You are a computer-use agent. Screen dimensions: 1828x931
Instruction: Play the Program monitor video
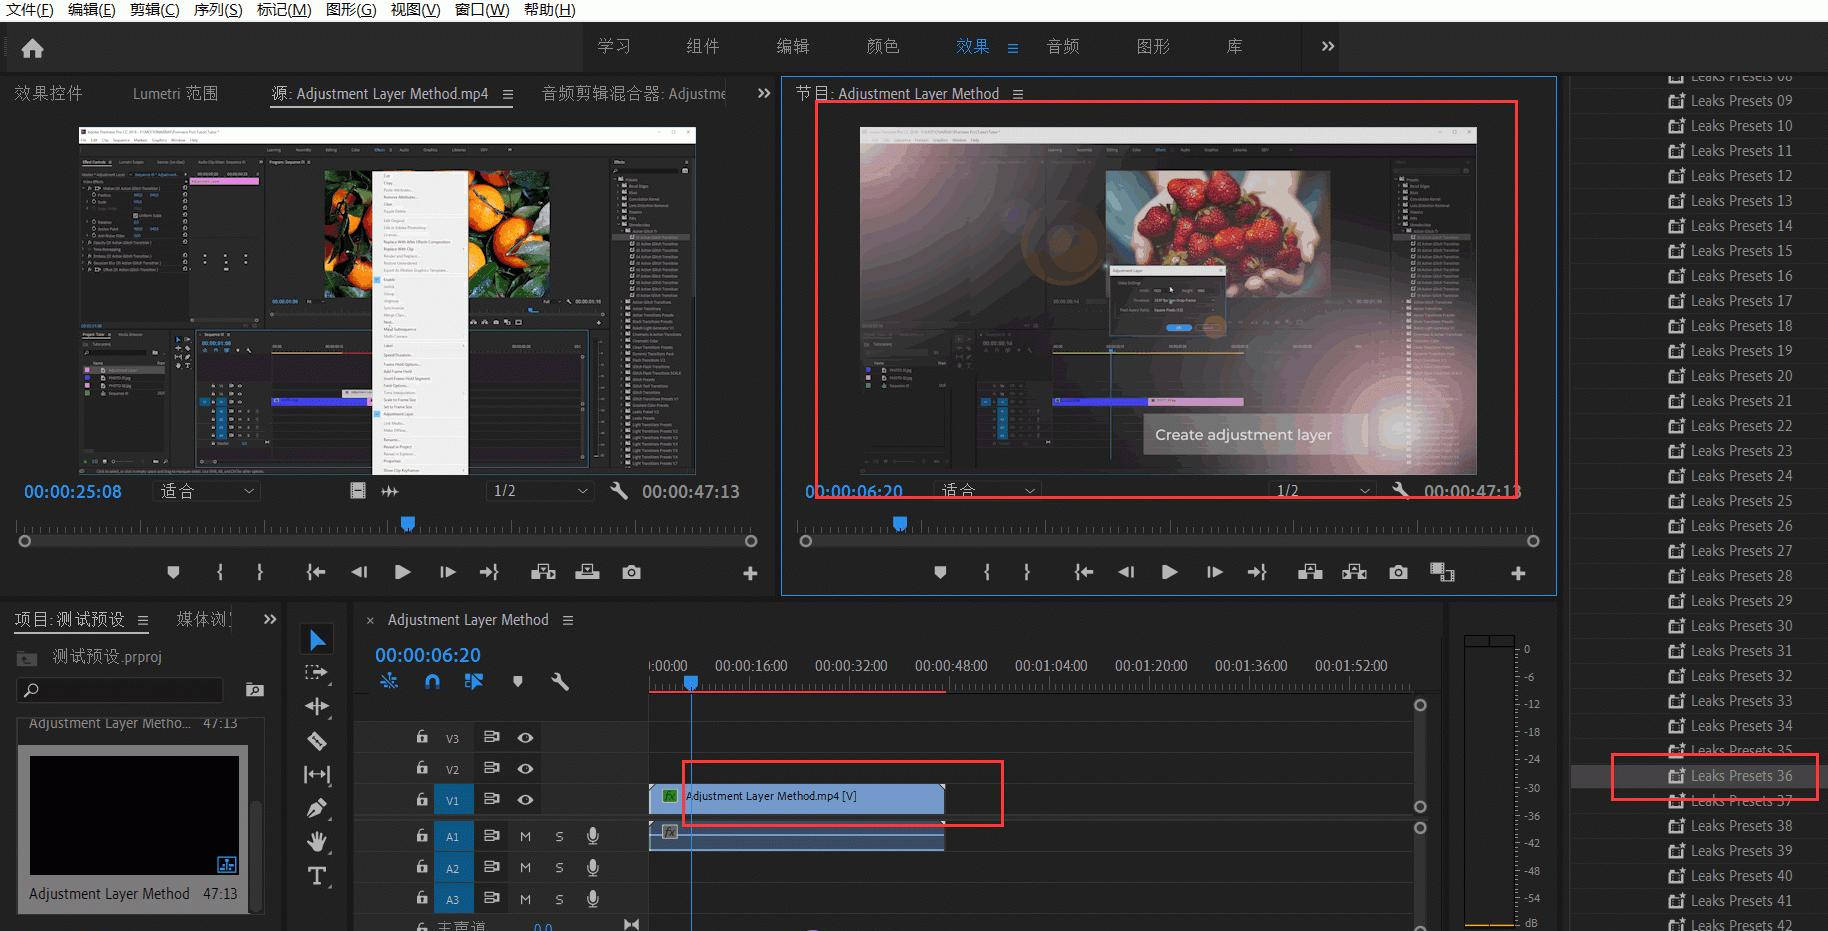1168,572
